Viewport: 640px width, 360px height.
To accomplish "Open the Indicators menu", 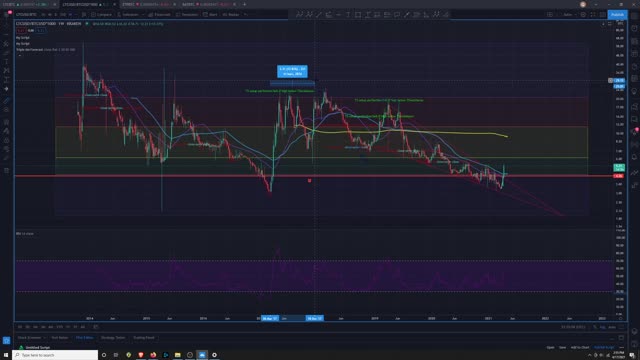I will point(129,14).
